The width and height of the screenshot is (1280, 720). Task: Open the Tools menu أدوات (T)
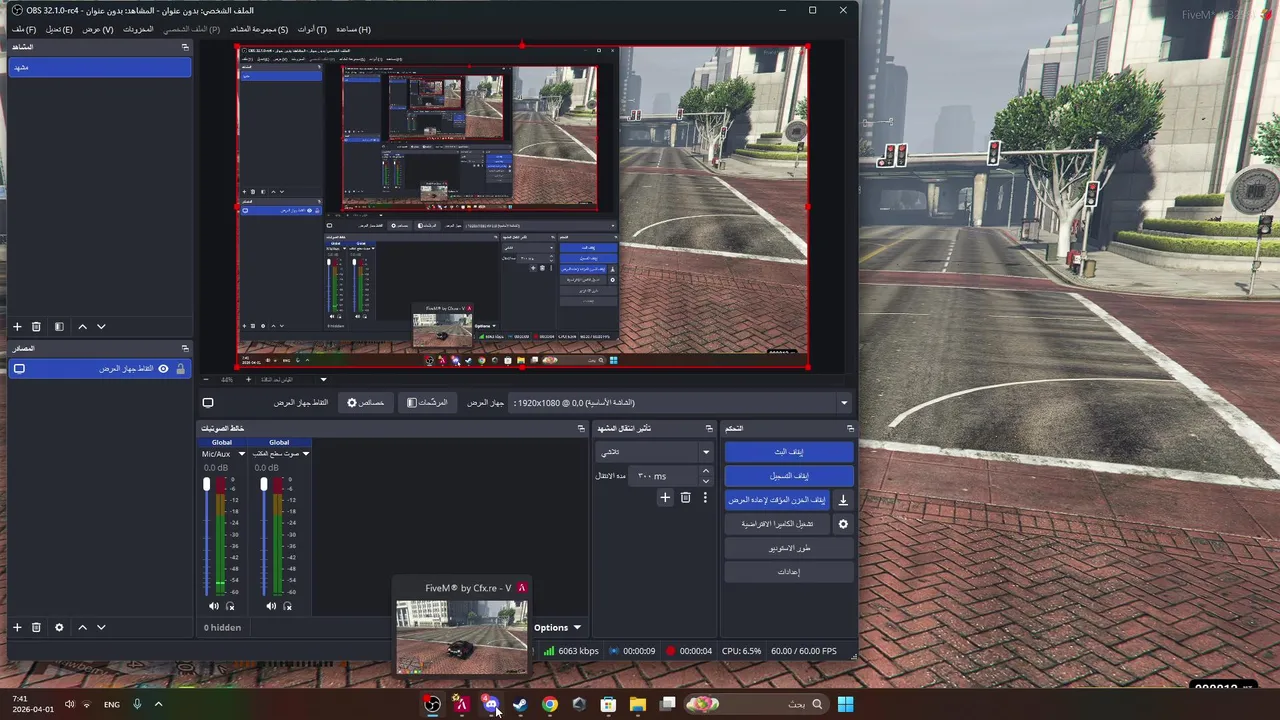pos(312,29)
